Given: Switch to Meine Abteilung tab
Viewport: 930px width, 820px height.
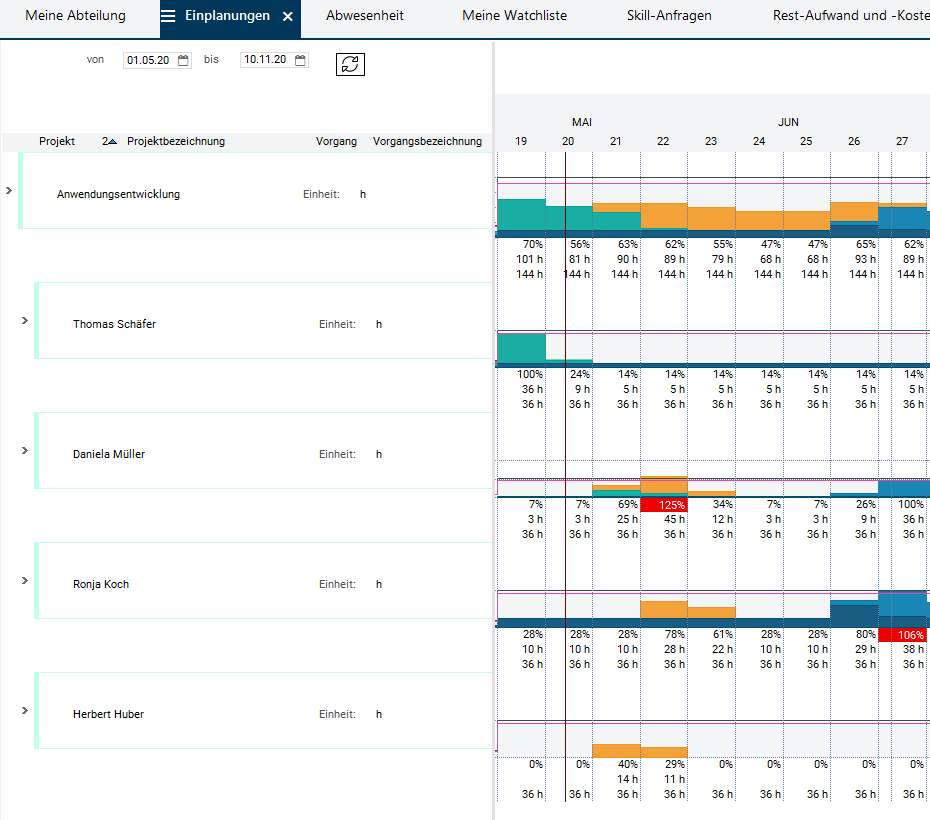Looking at the screenshot, I should point(75,16).
